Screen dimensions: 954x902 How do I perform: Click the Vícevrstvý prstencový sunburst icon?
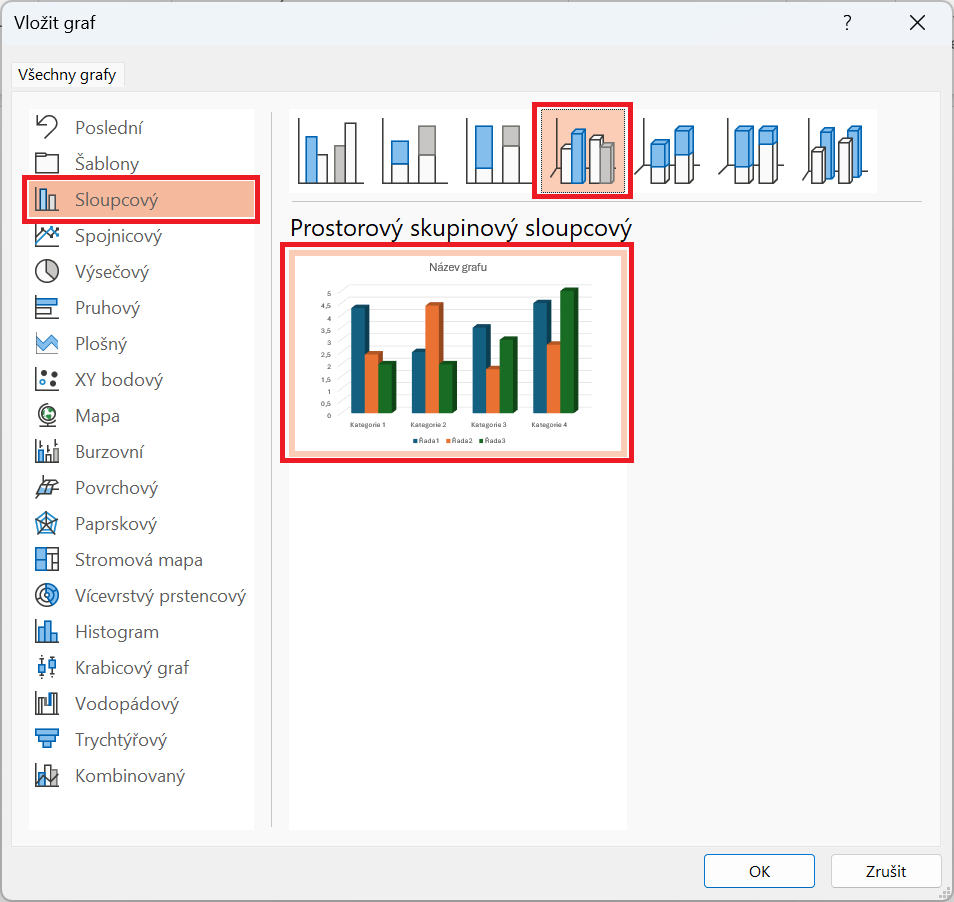pyautogui.click(x=47, y=595)
